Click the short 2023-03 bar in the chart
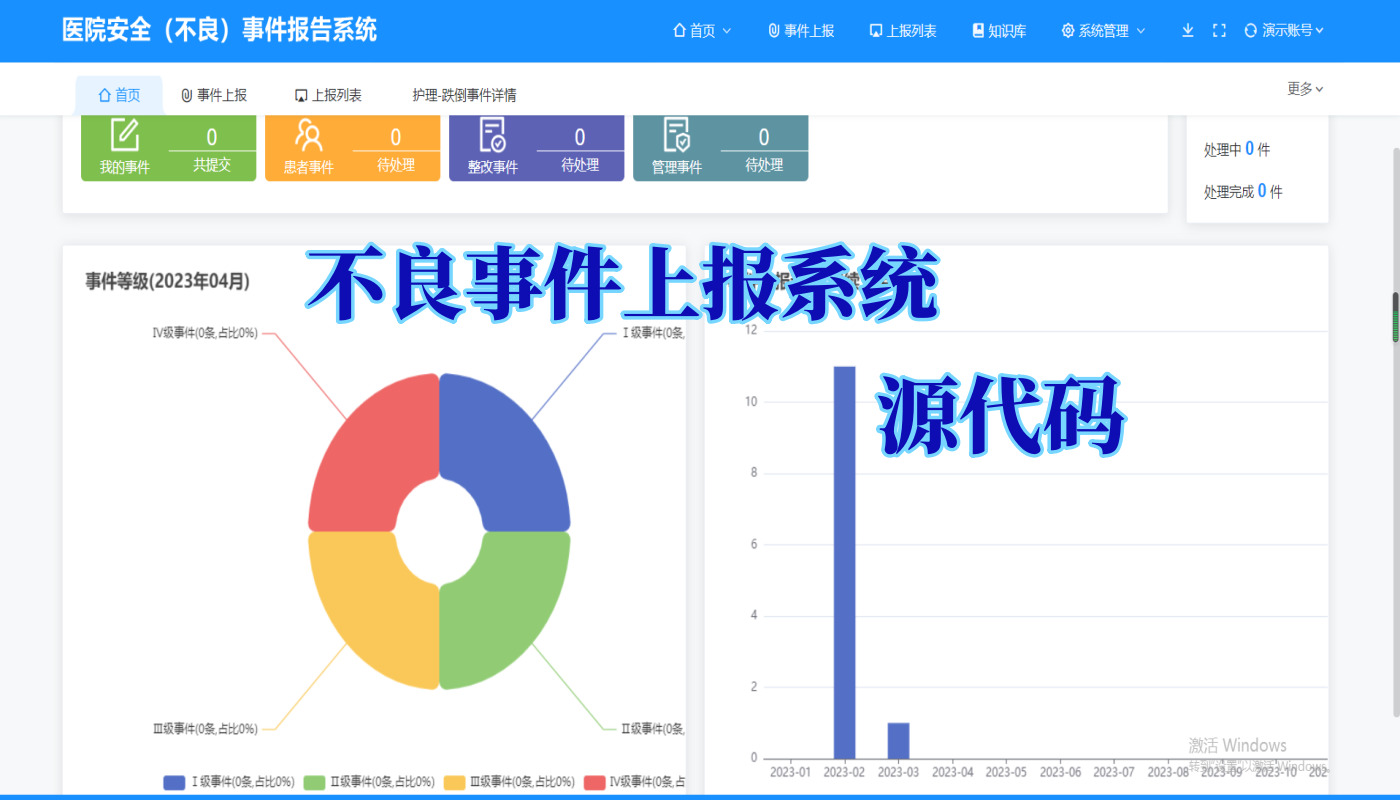 898,740
